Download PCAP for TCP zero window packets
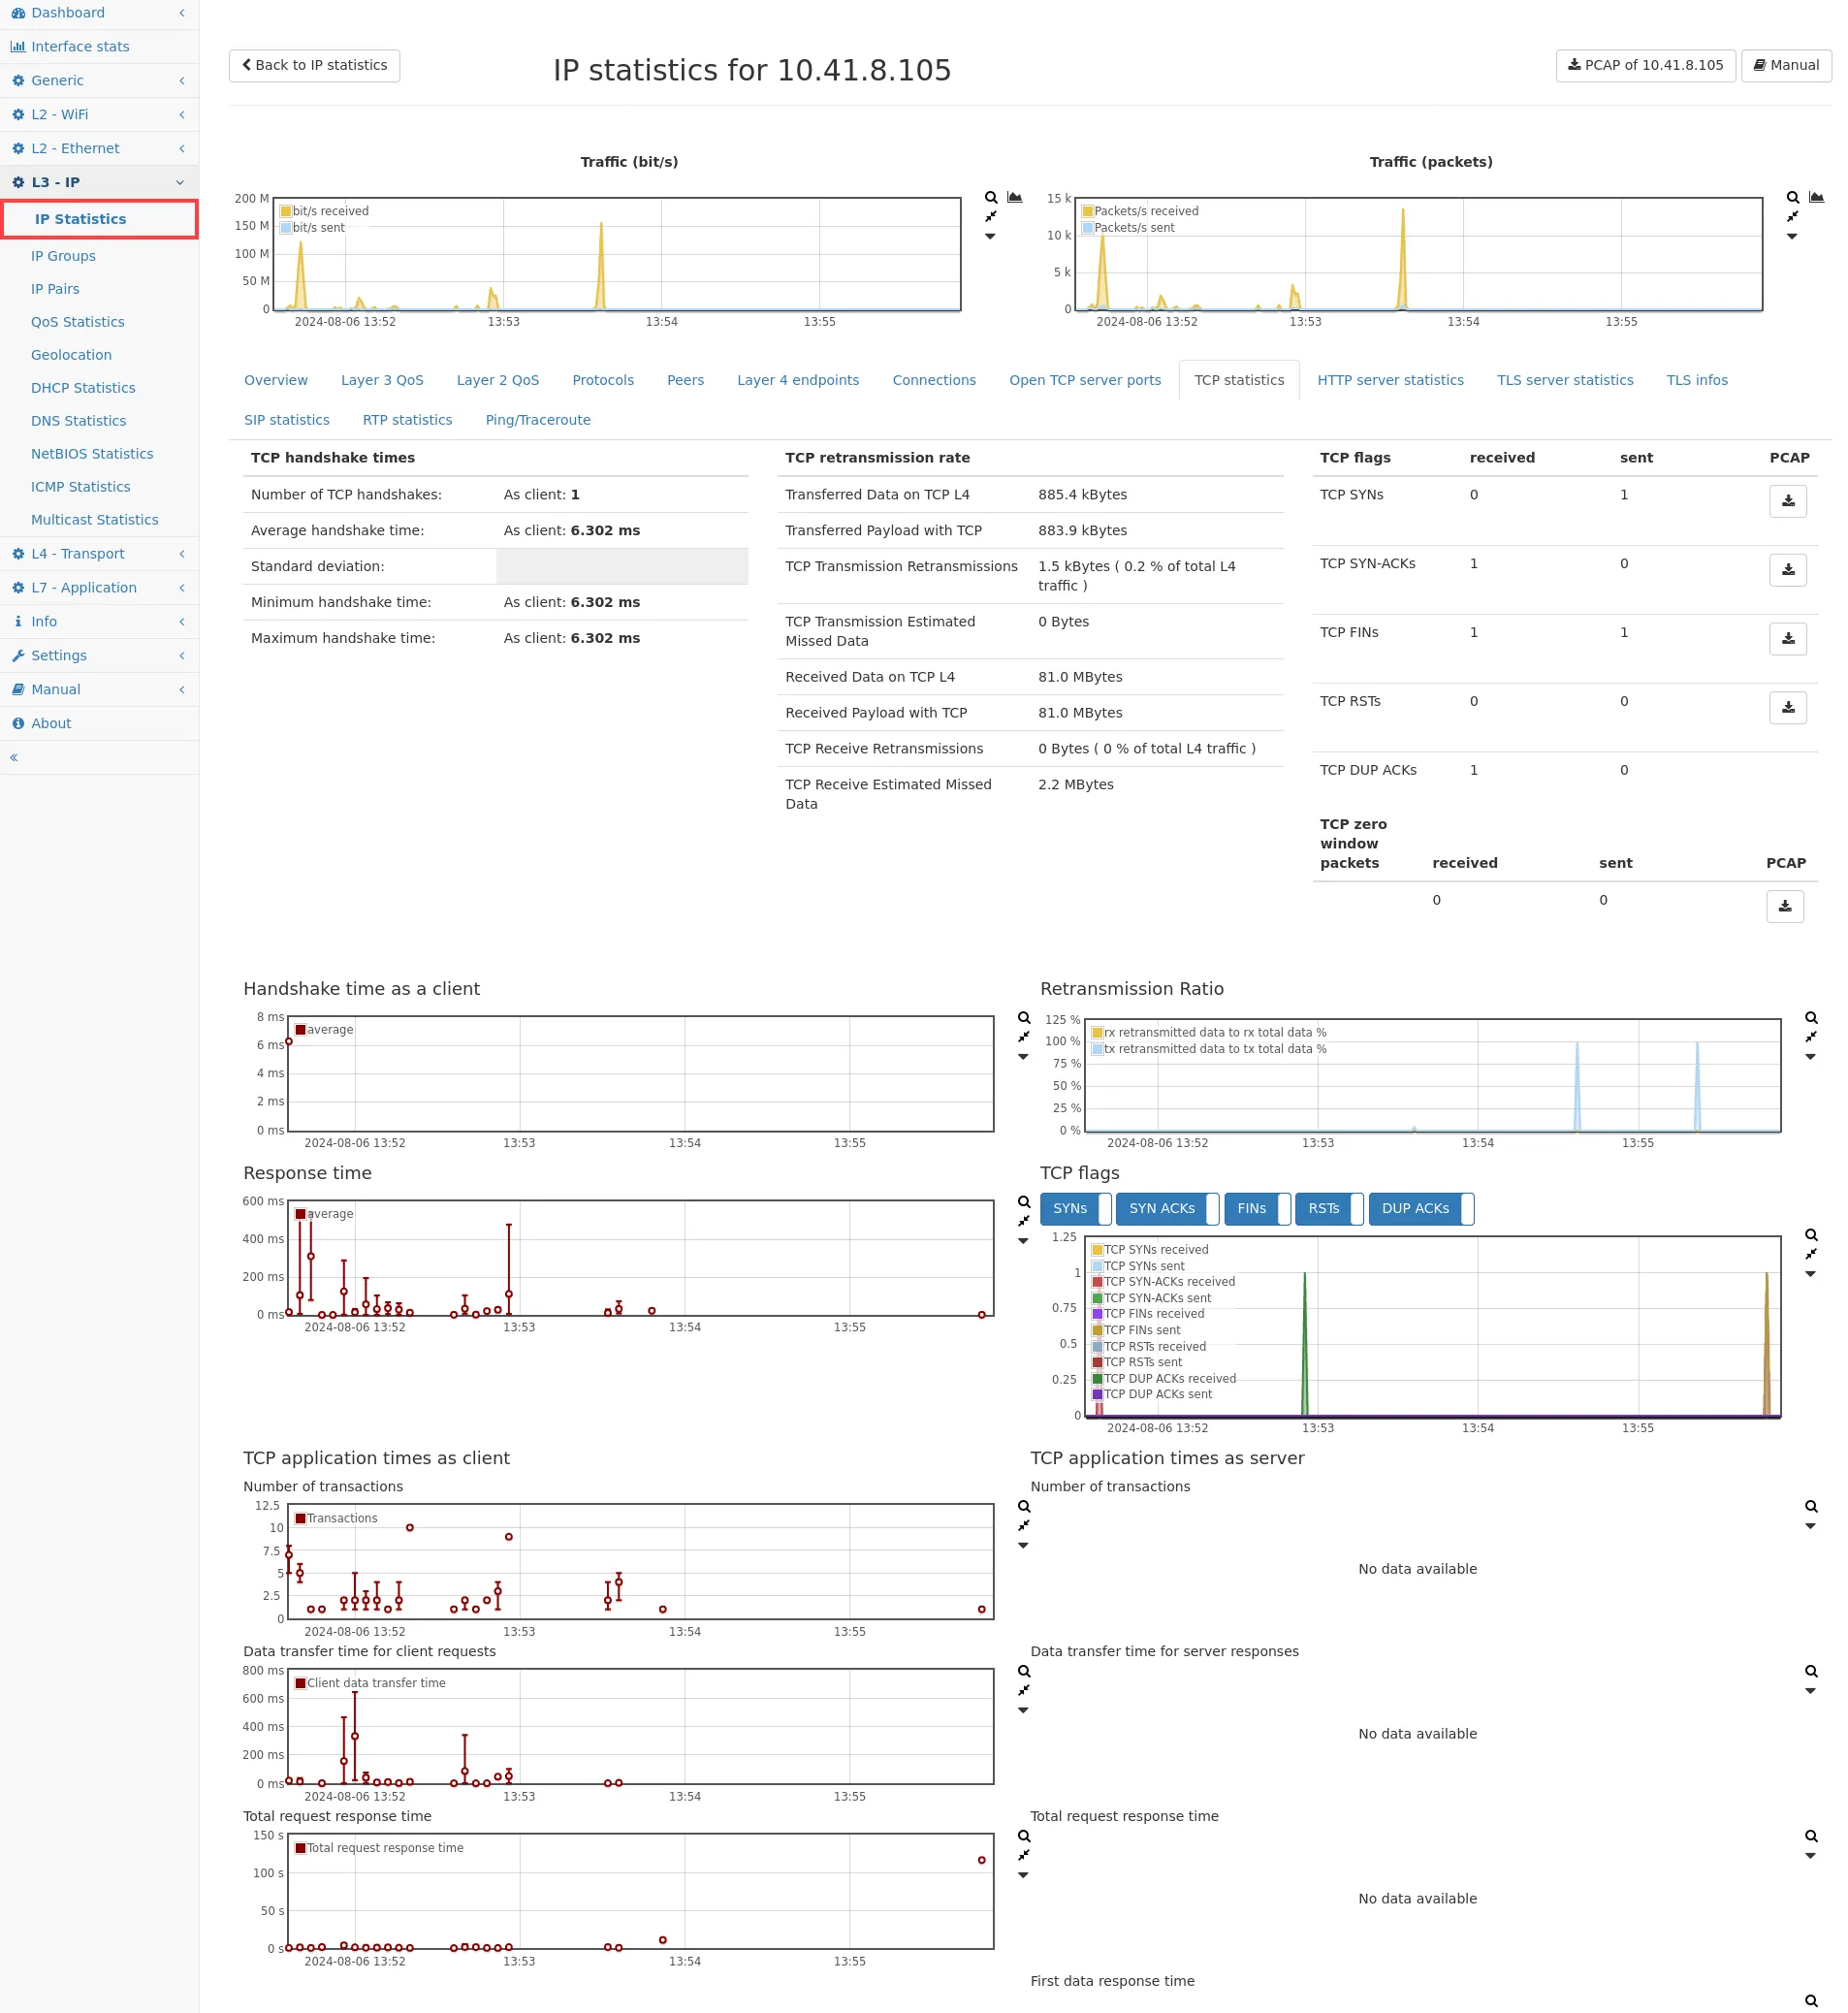This screenshot has width=1848, height=2013. pyautogui.click(x=1785, y=906)
